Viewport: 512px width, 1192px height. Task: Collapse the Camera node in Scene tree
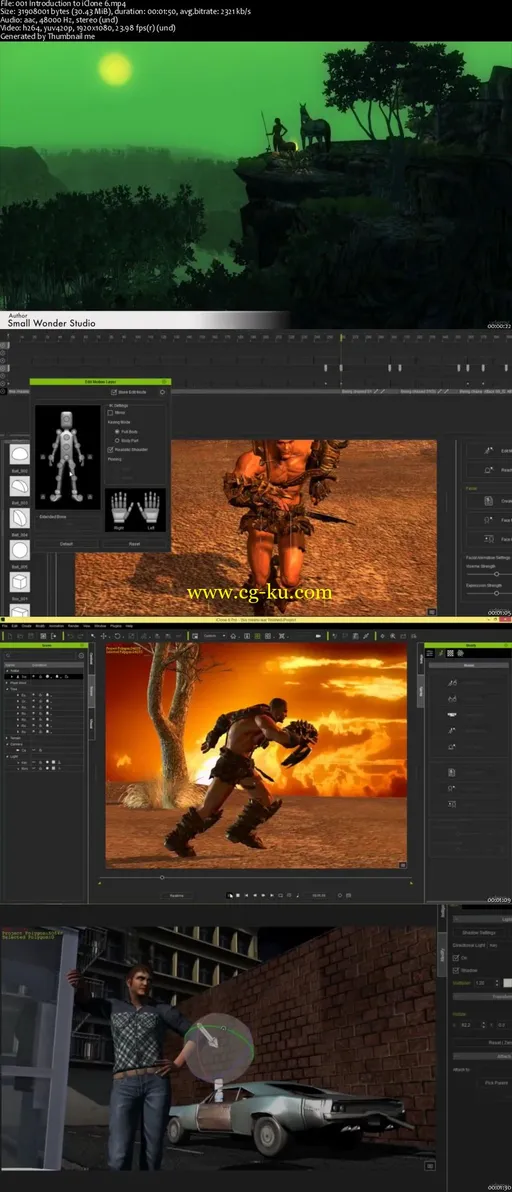pos(6,743)
